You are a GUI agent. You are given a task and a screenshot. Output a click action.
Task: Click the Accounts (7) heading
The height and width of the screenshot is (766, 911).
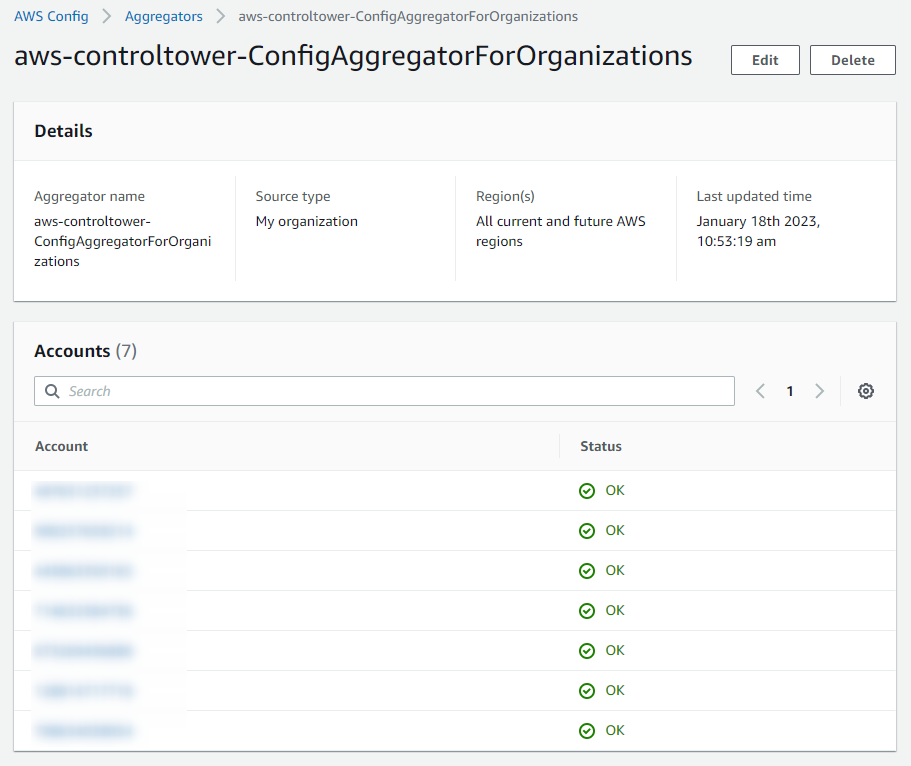(x=85, y=351)
